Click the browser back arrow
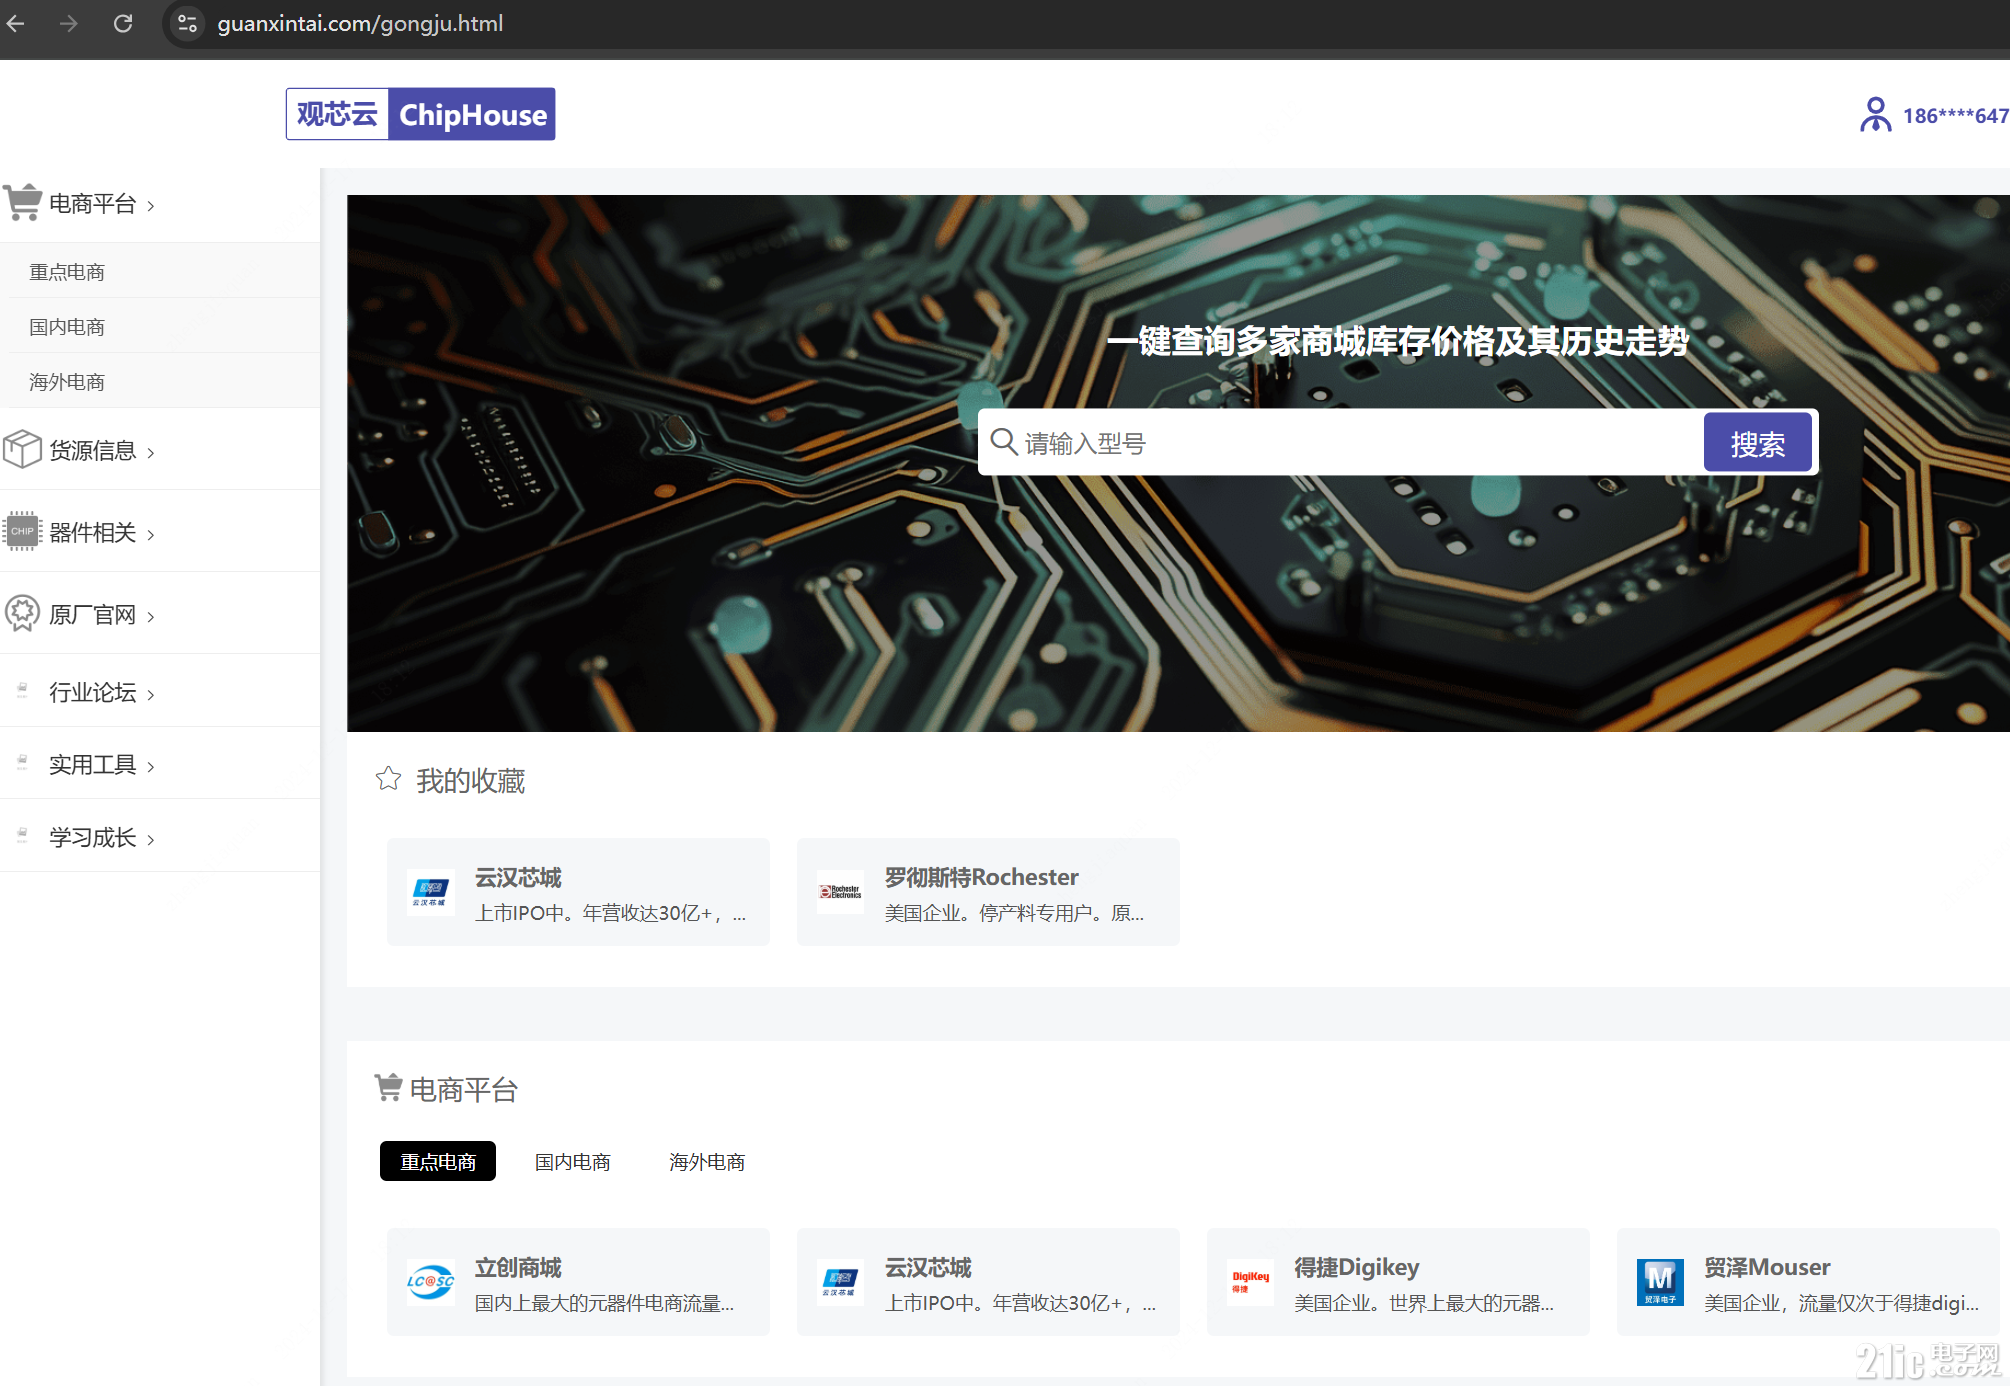Viewport: 2010px width, 1386px height. [15, 23]
